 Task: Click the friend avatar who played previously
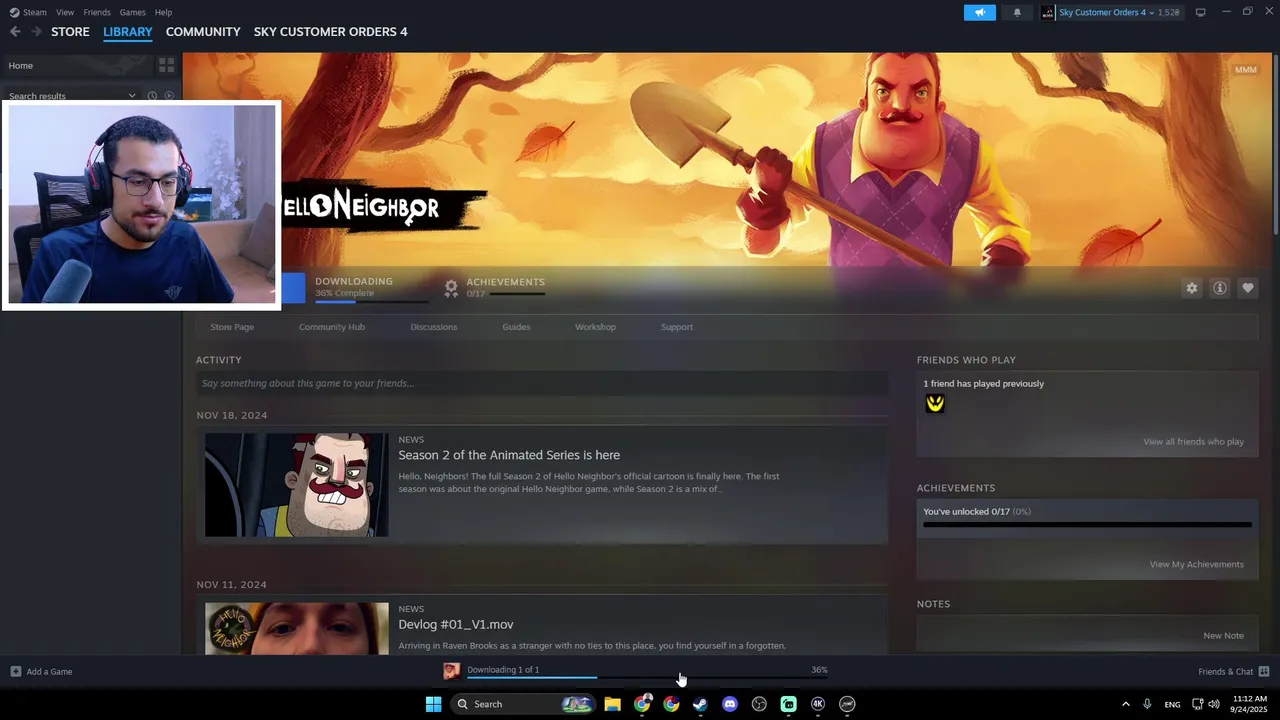935,403
